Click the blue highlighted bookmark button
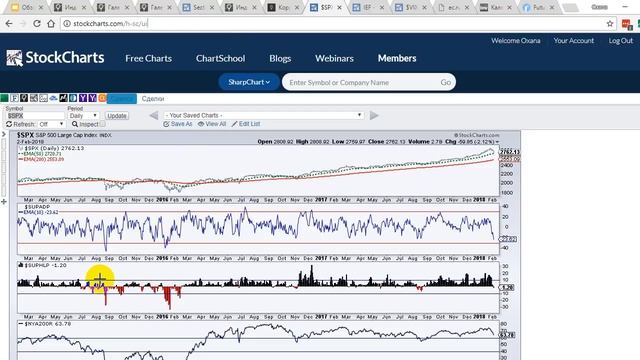Screen dimensions: 640x360 point(122,98)
